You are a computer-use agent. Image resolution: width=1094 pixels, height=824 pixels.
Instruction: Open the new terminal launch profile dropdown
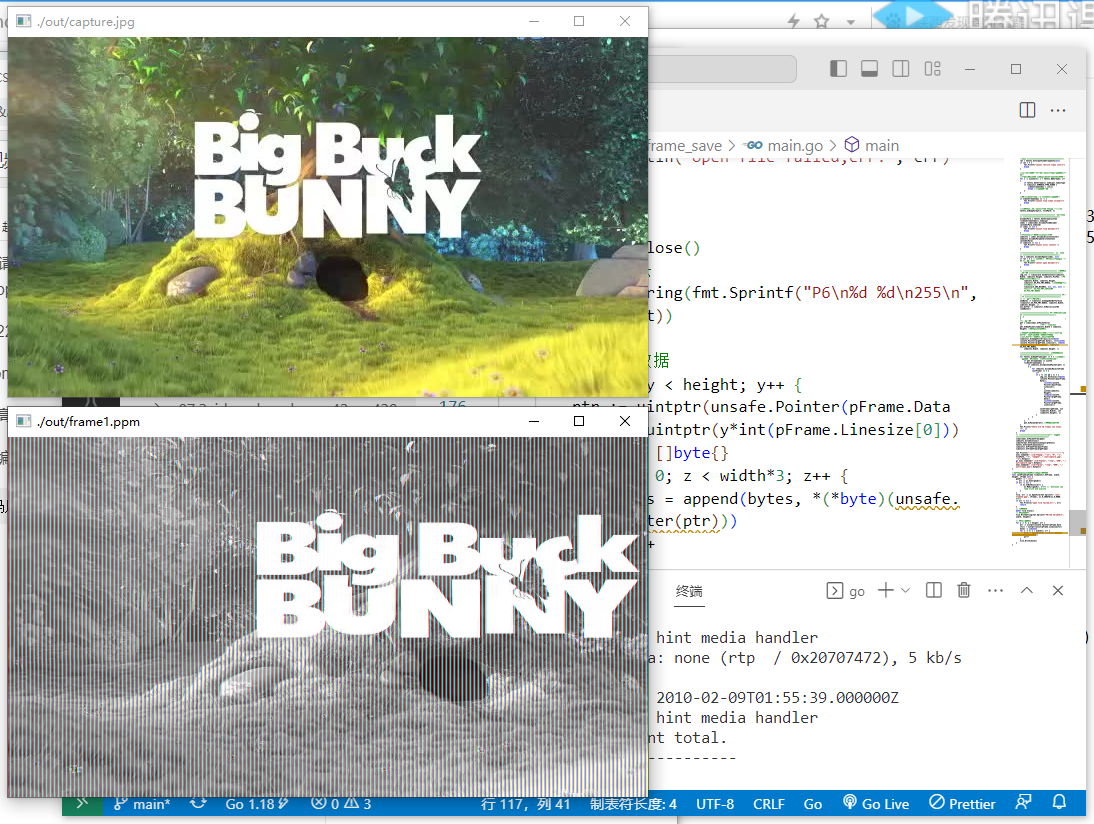point(906,590)
